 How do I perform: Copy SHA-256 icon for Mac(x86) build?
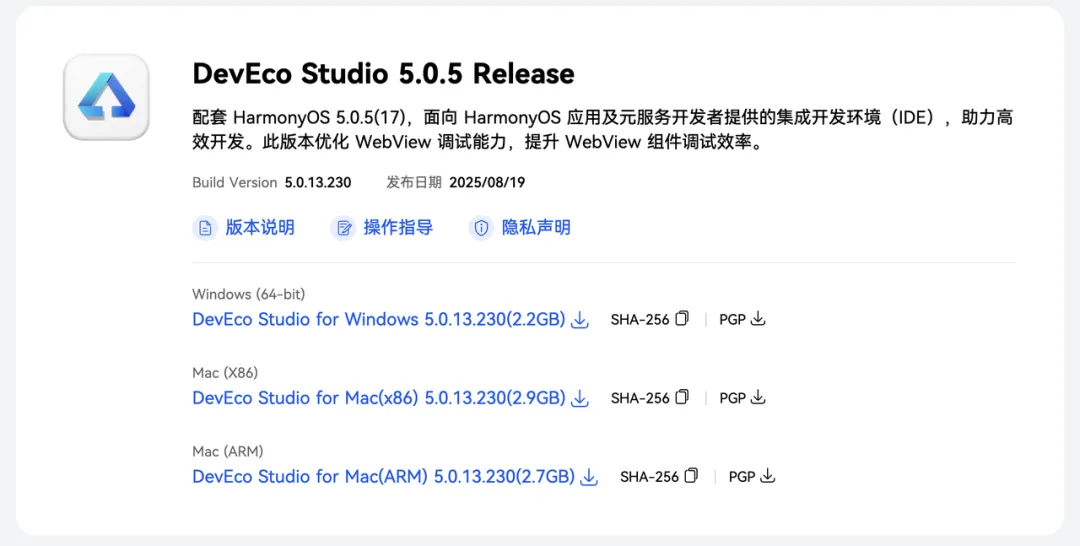pos(682,397)
